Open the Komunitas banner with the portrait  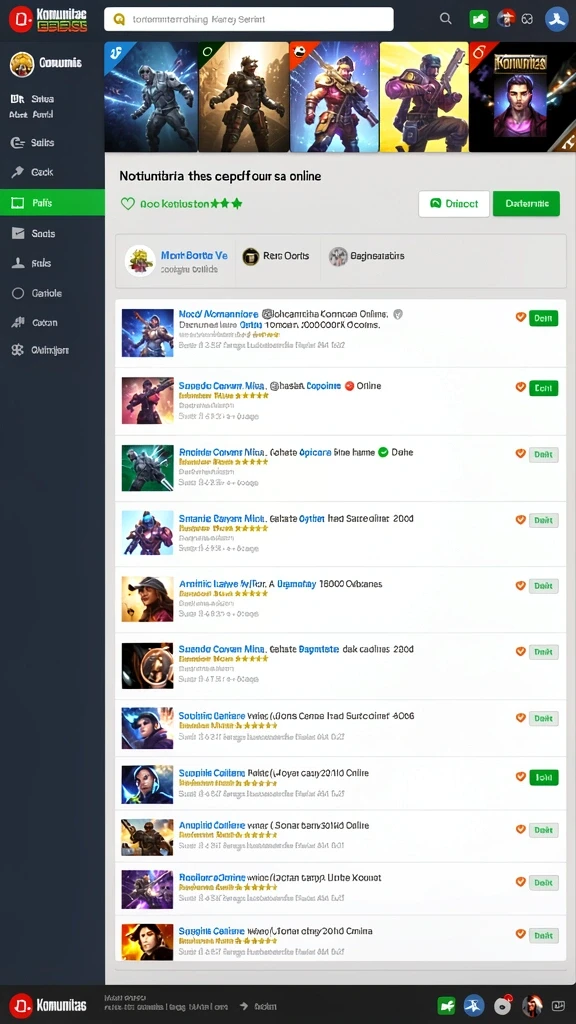tap(522, 97)
